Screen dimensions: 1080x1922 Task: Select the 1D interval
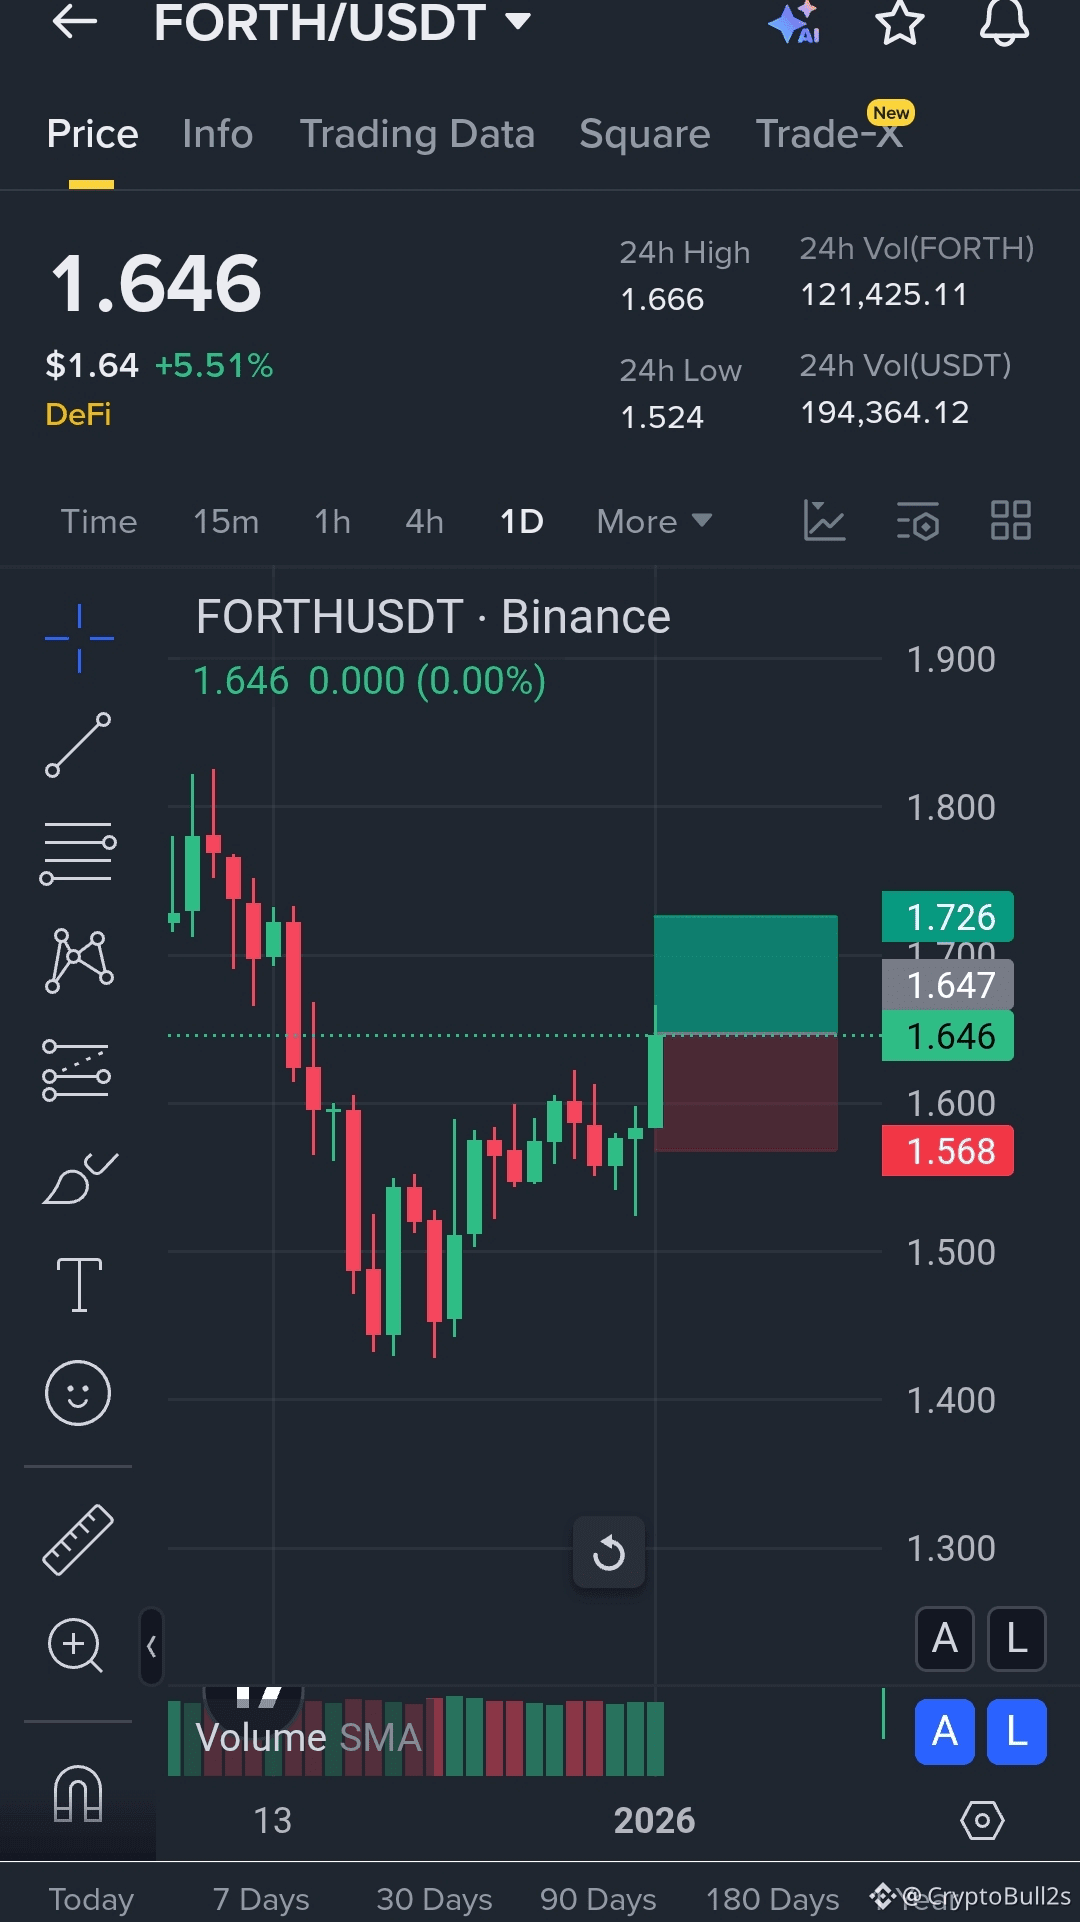521,521
